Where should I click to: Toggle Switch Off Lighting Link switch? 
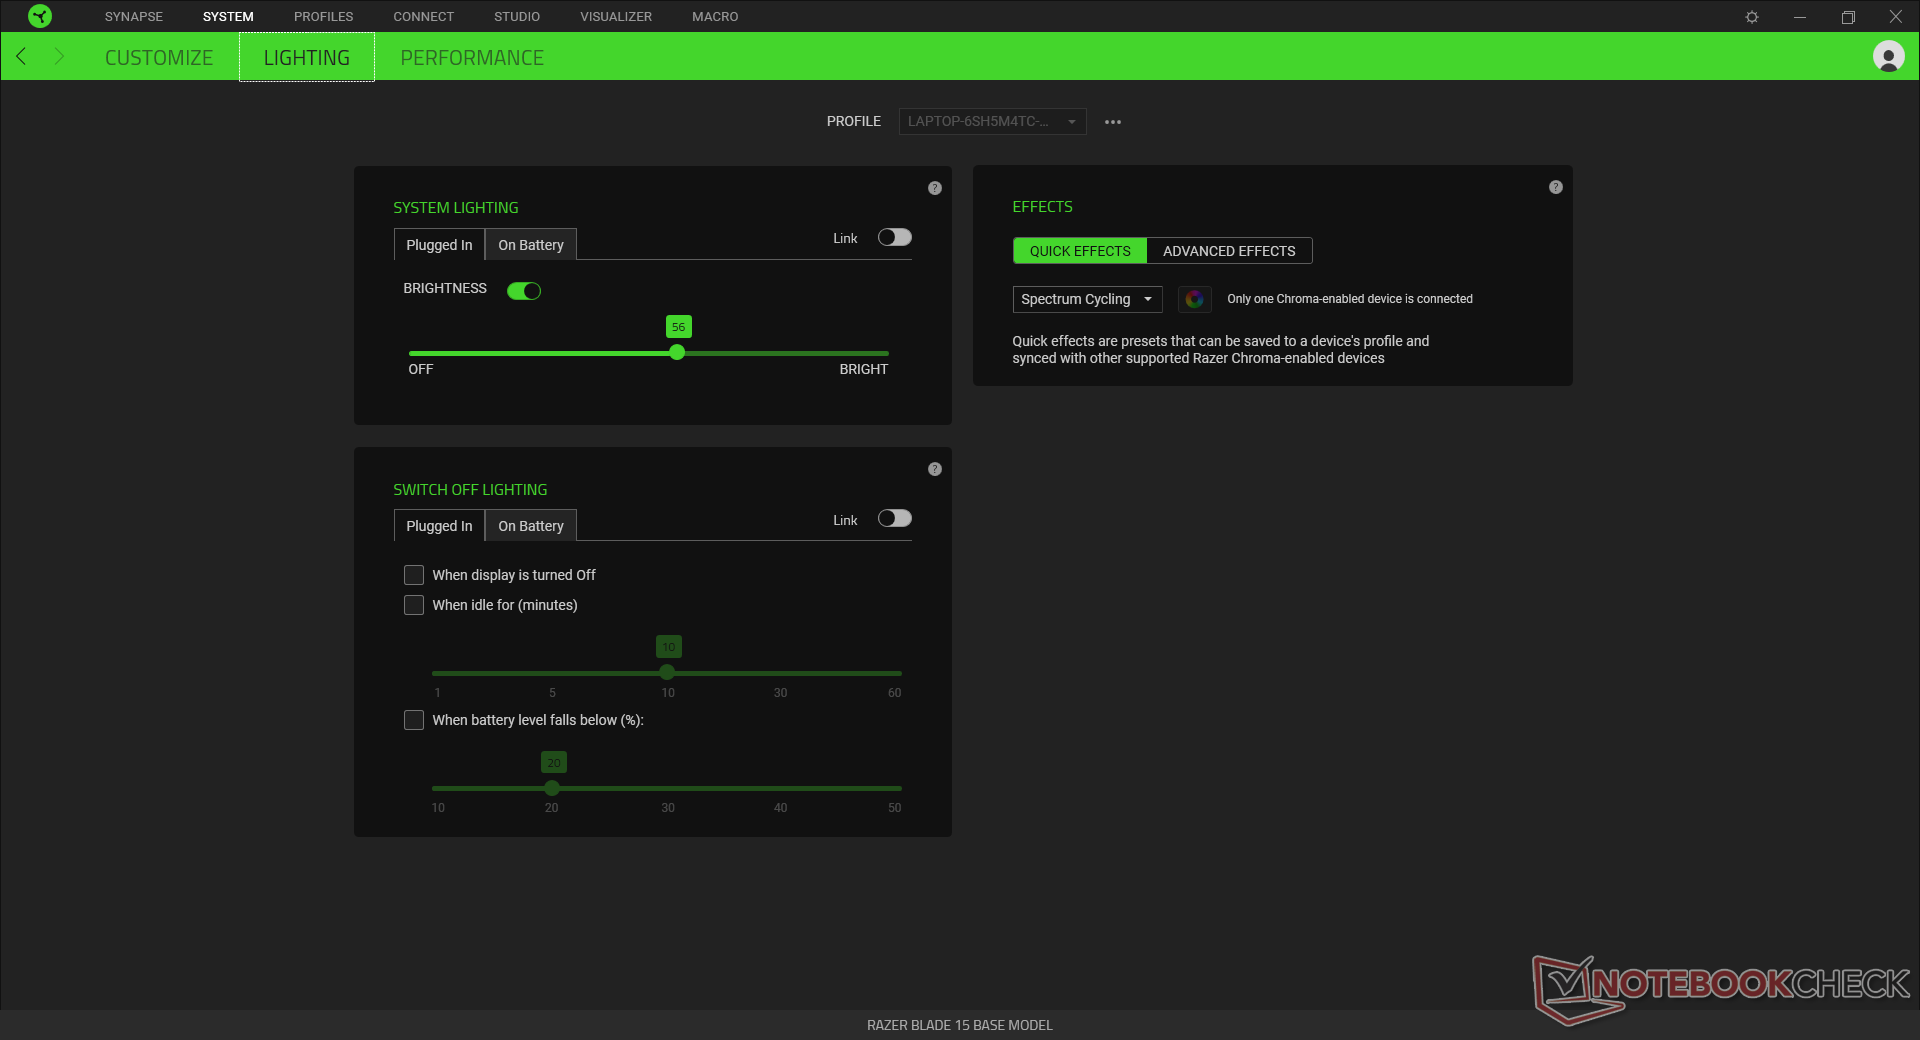pos(895,518)
